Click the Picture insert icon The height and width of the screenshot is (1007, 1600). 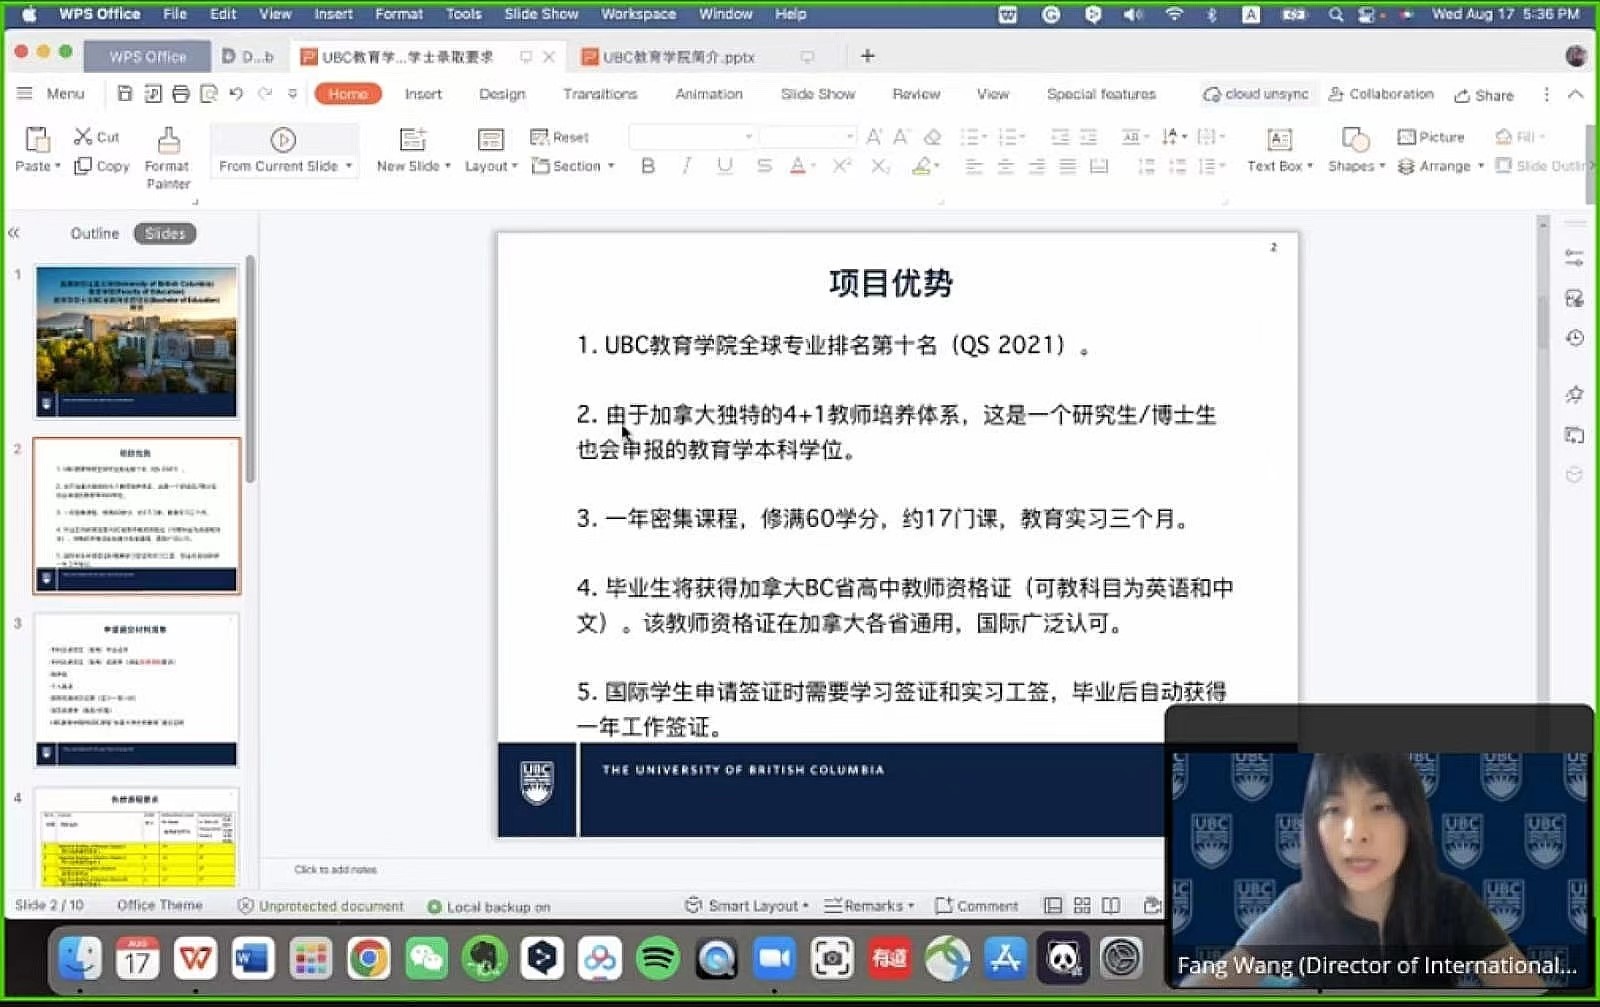pos(1430,137)
